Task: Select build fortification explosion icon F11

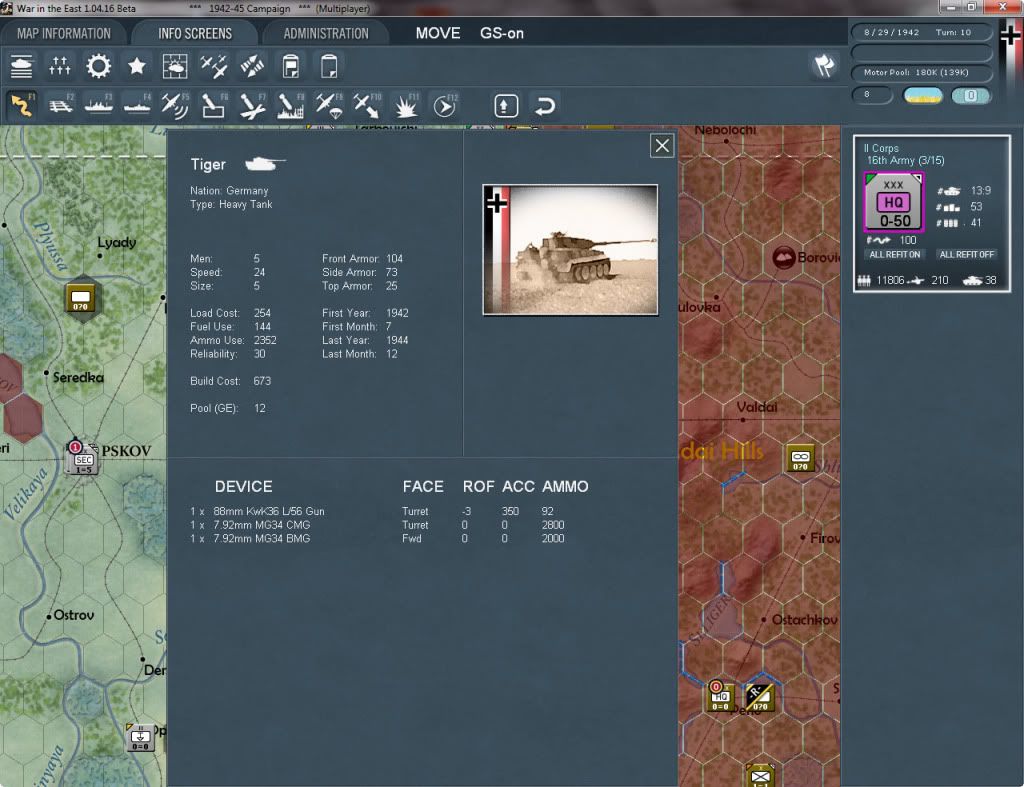Action: (x=406, y=106)
